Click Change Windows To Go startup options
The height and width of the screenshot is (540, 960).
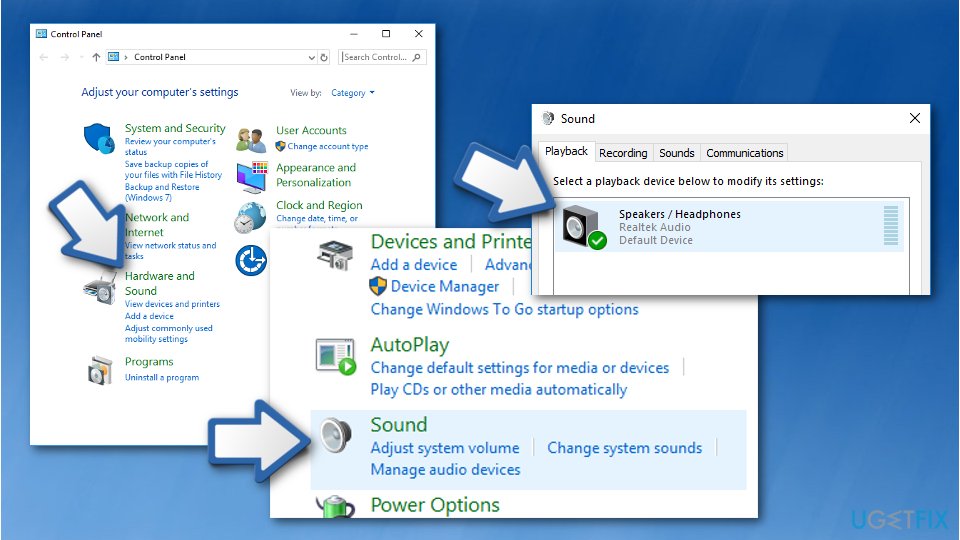pyautogui.click(x=504, y=309)
